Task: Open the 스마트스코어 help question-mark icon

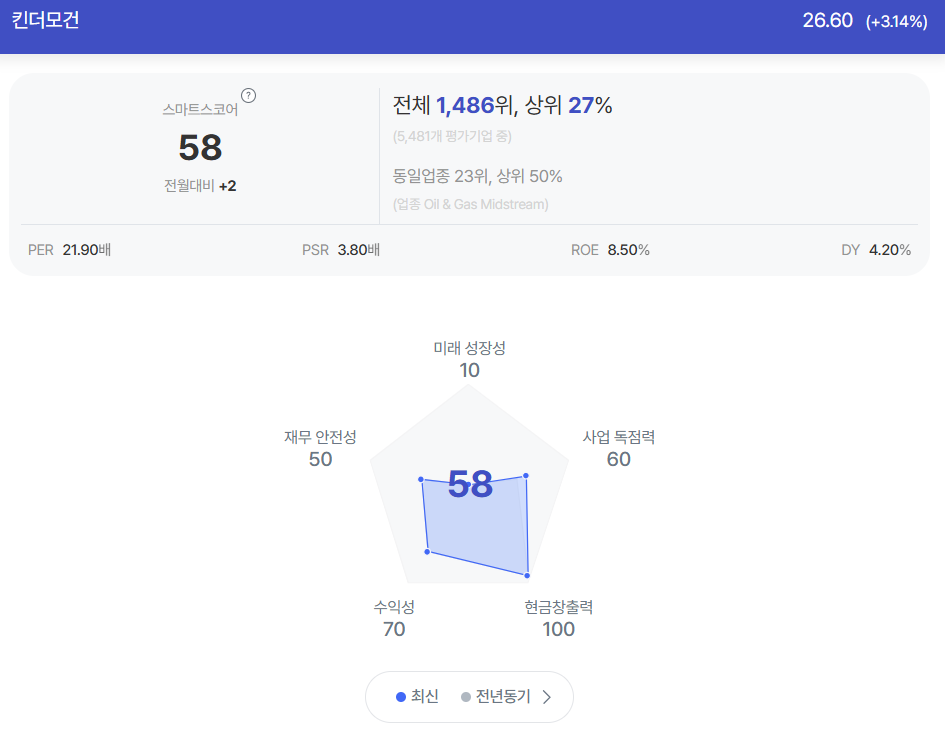Action: 248,96
